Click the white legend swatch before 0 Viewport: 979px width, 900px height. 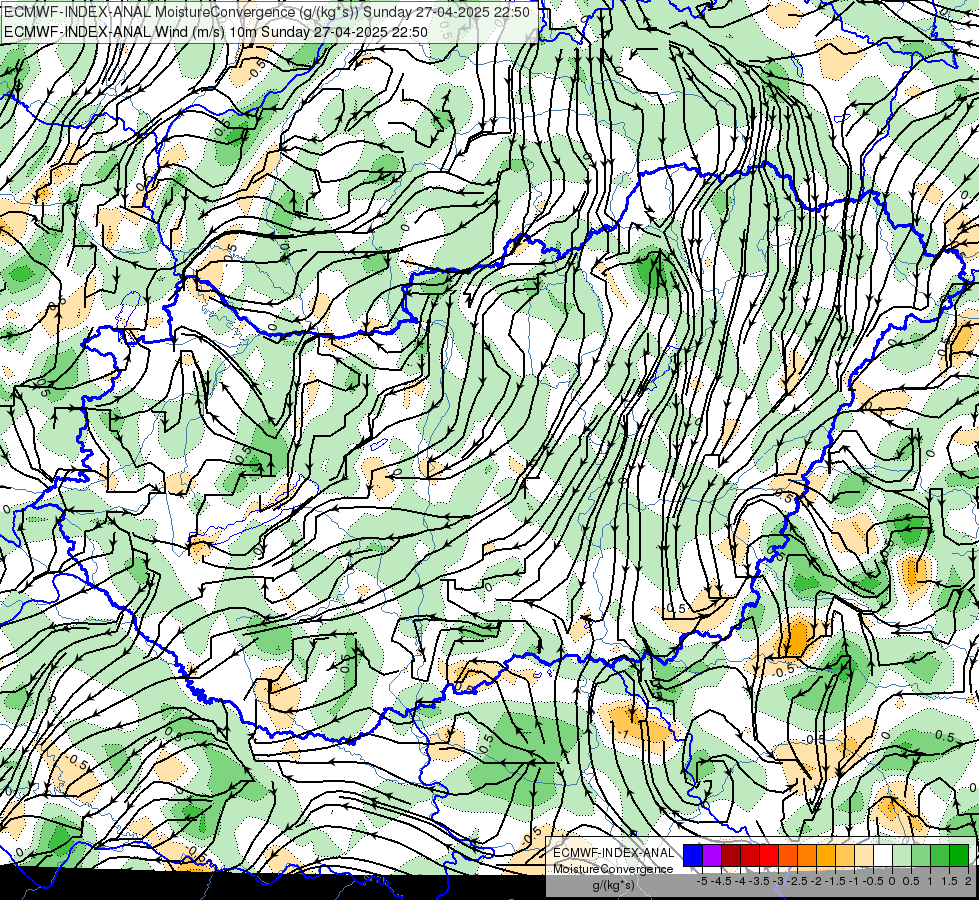(x=883, y=855)
